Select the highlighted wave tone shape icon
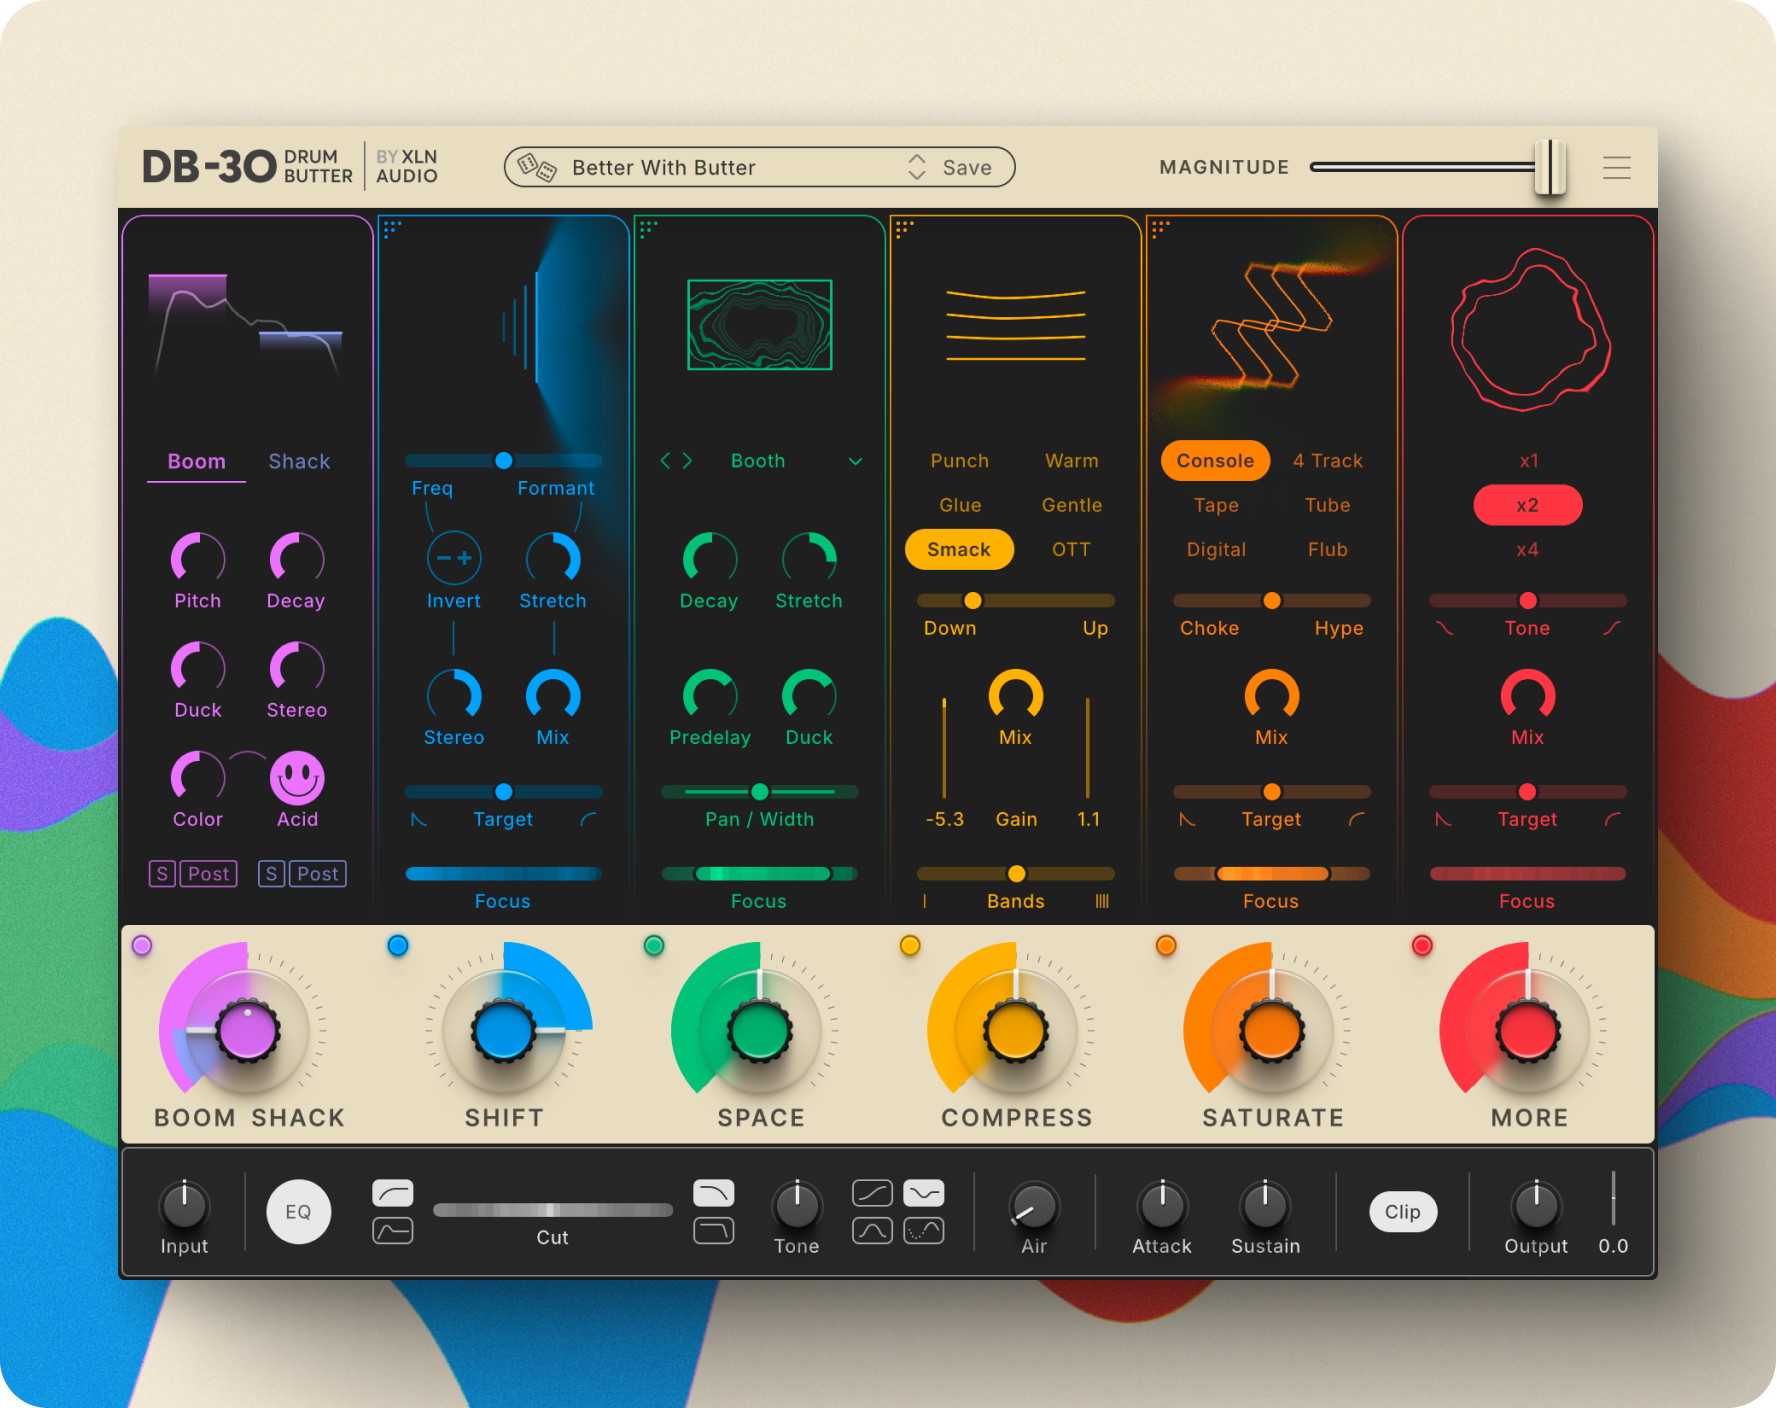The image size is (1776, 1408). point(924,1192)
